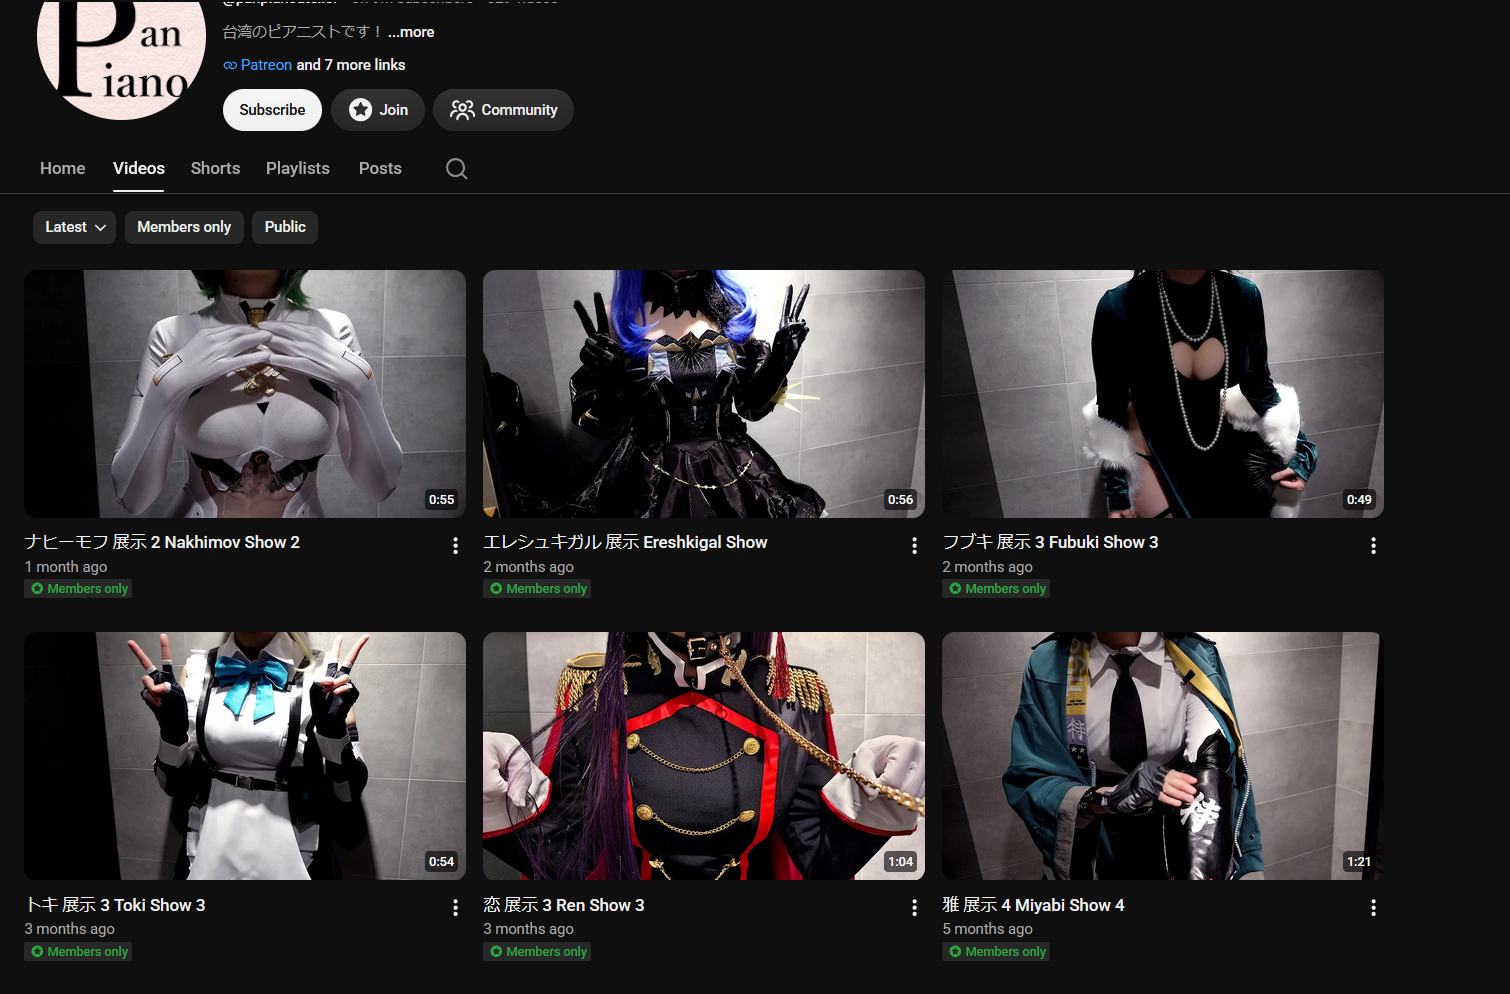Click '1 month ago' under Nakhimov Show 2
Image resolution: width=1510 pixels, height=994 pixels.
(x=66, y=567)
